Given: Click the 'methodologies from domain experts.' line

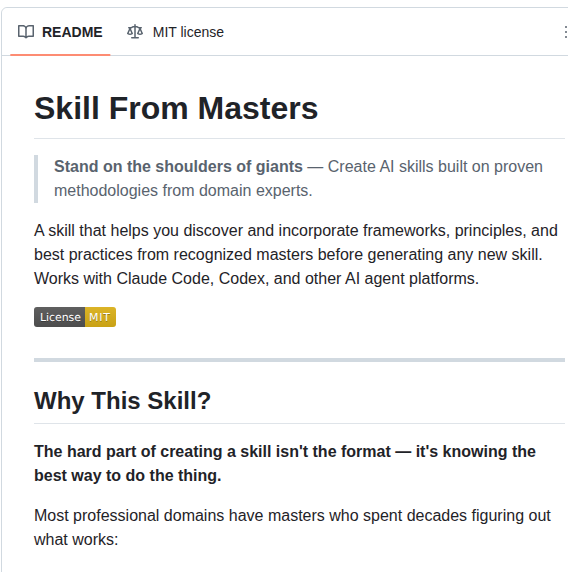Looking at the screenshot, I should (183, 190).
